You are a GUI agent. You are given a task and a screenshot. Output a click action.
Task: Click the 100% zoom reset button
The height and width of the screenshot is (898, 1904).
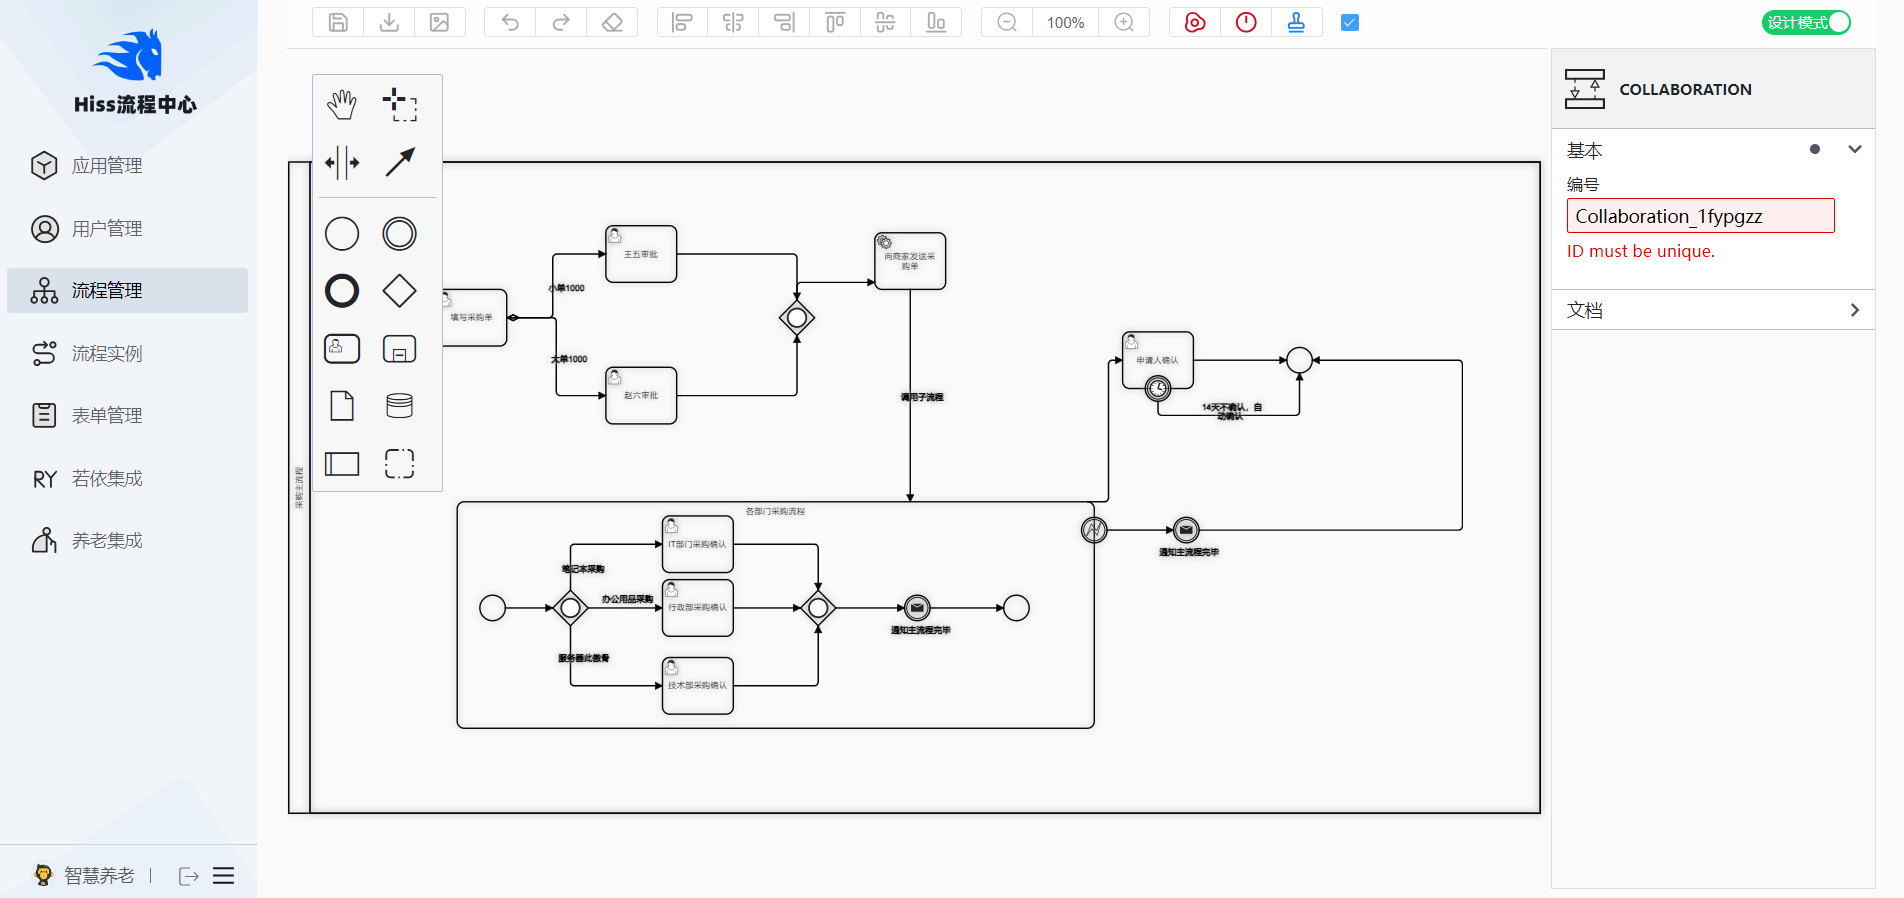tap(1065, 22)
